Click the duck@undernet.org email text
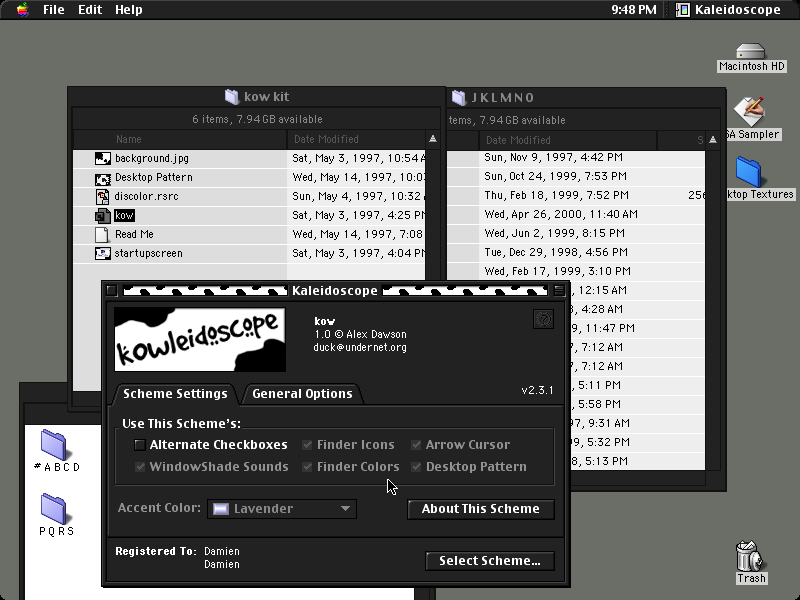Image resolution: width=800 pixels, height=600 pixels. [x=360, y=347]
